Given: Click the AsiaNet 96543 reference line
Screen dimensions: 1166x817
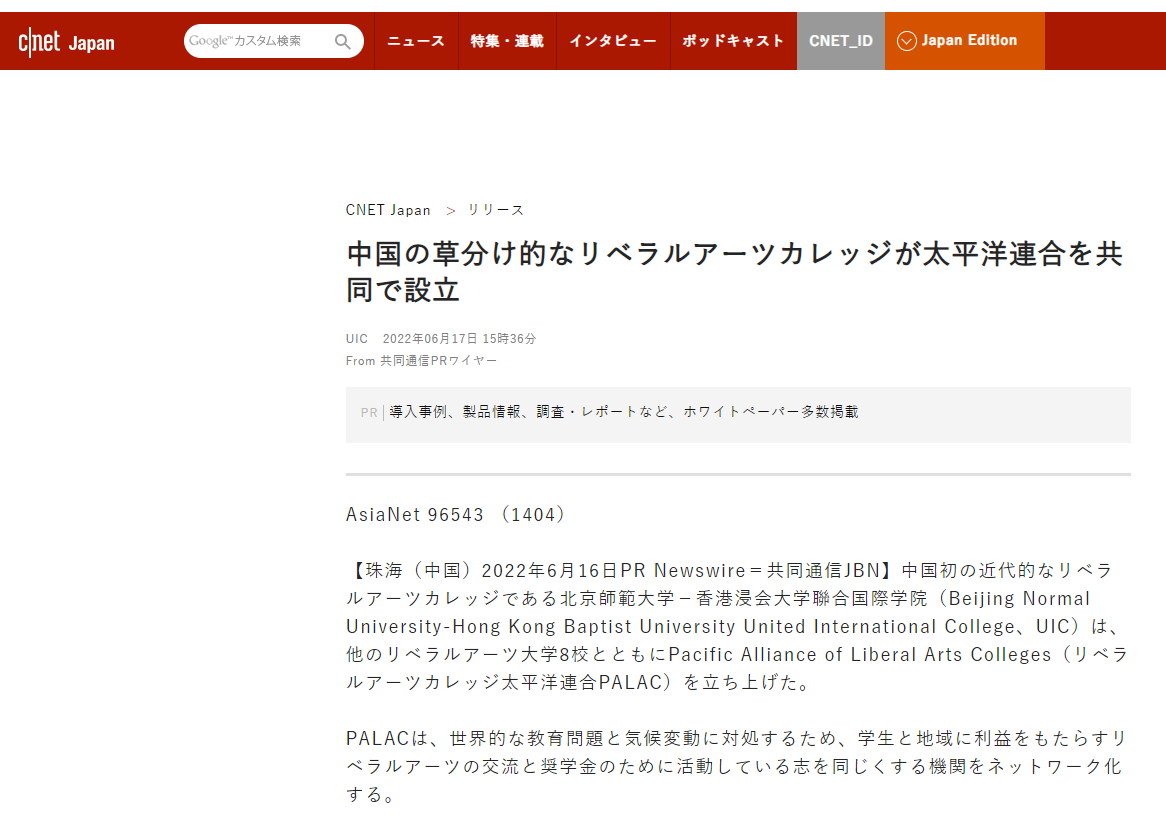Looking at the screenshot, I should pos(456,515).
